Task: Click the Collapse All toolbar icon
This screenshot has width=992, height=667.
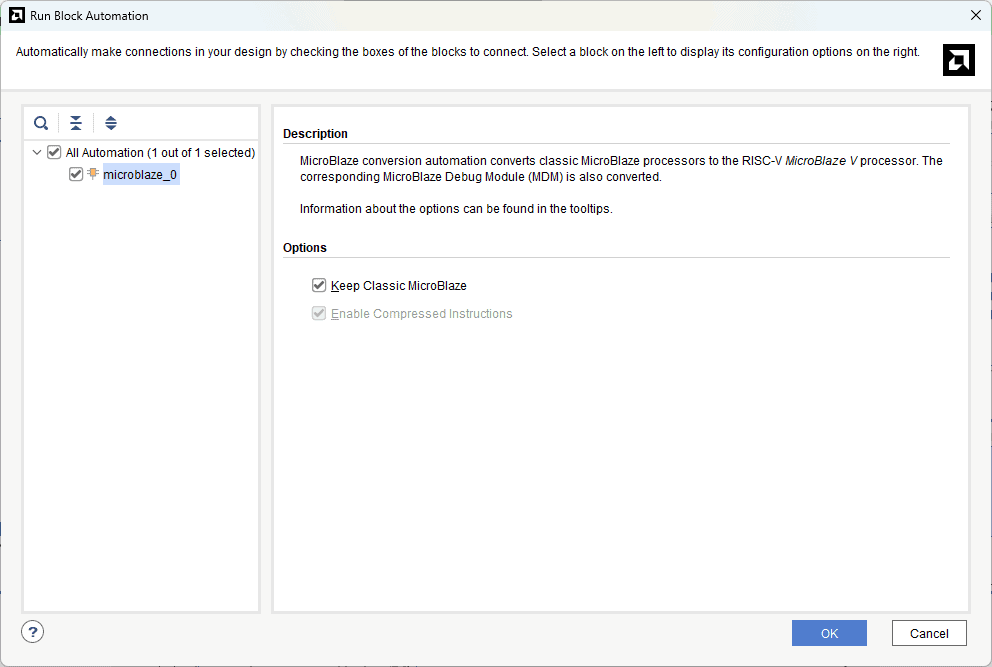Action: [76, 123]
